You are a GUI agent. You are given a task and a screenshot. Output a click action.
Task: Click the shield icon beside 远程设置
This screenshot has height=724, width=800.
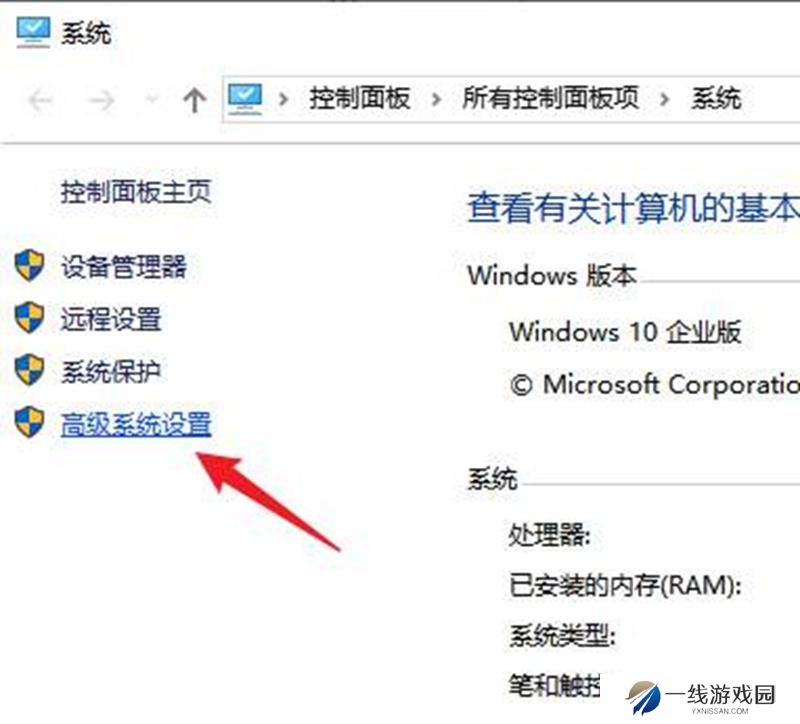tap(29, 317)
